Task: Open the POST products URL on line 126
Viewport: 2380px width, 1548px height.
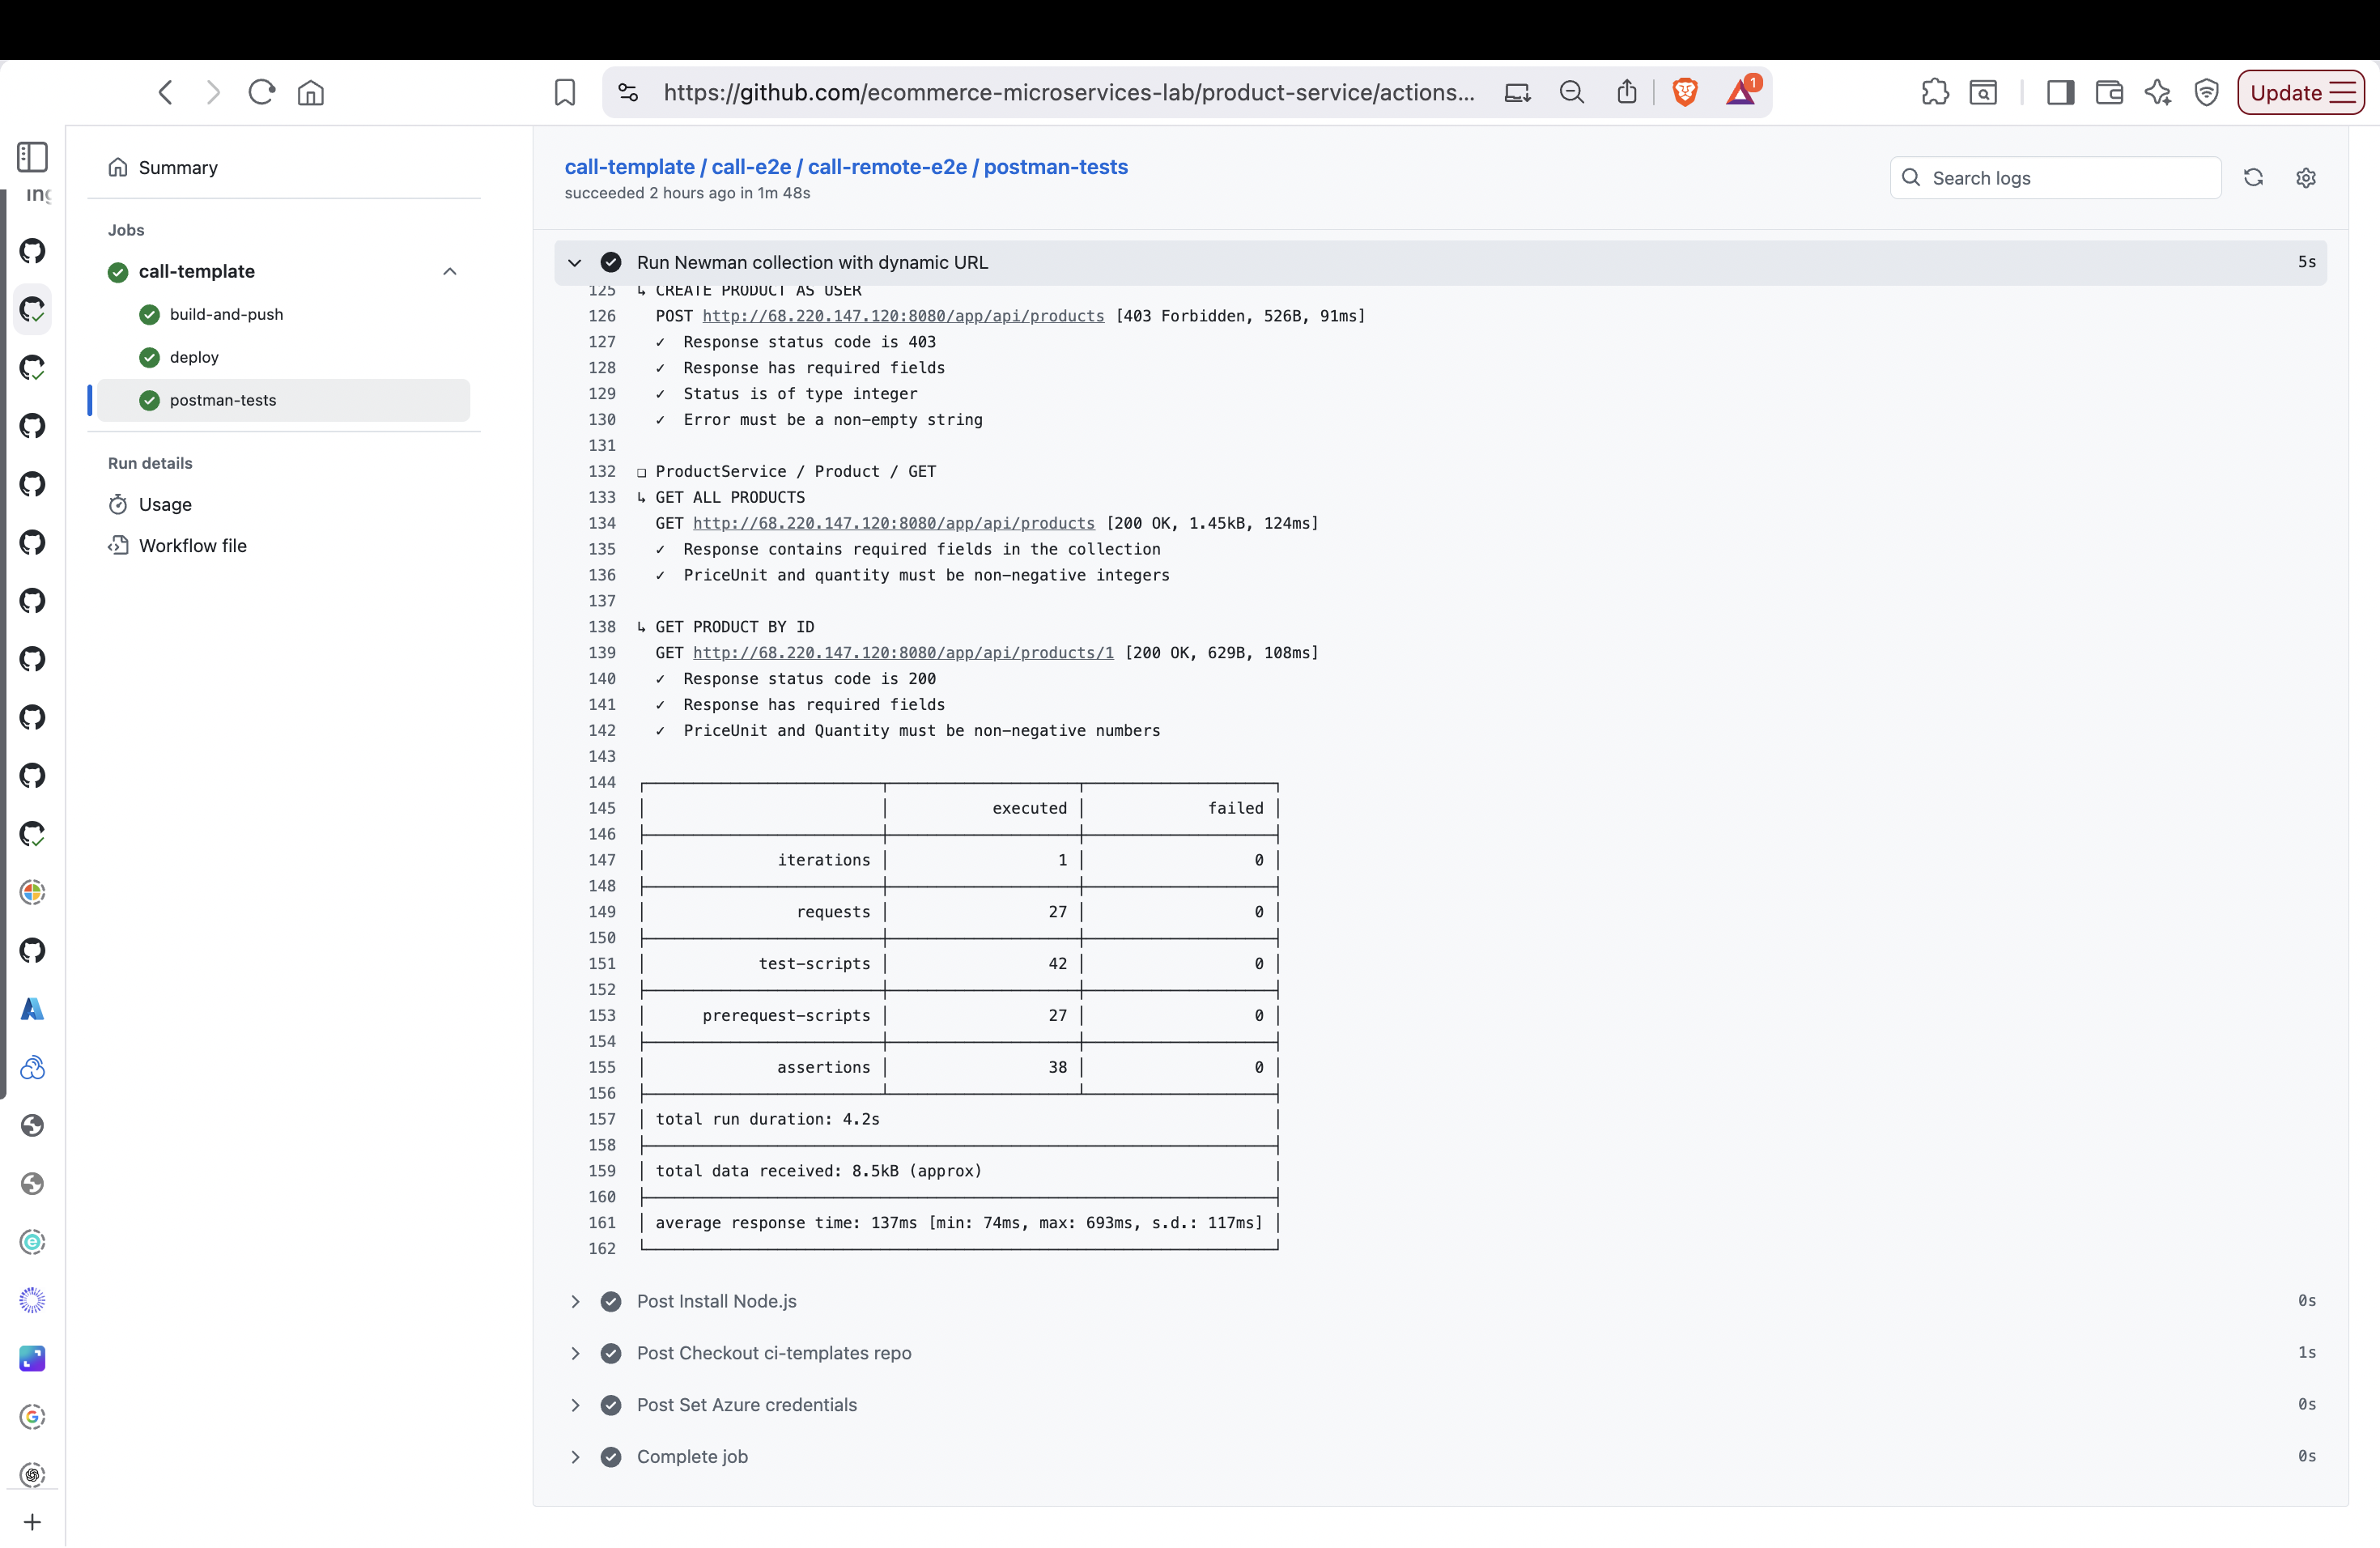Action: click(903, 316)
